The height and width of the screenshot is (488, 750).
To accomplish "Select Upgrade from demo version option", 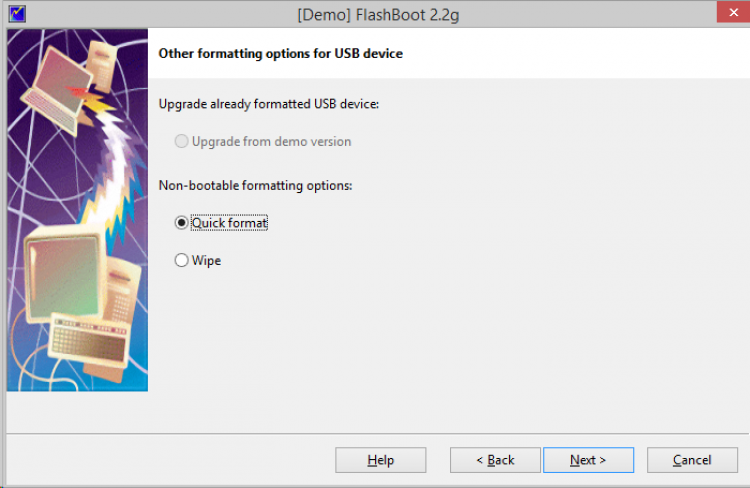I will point(181,142).
